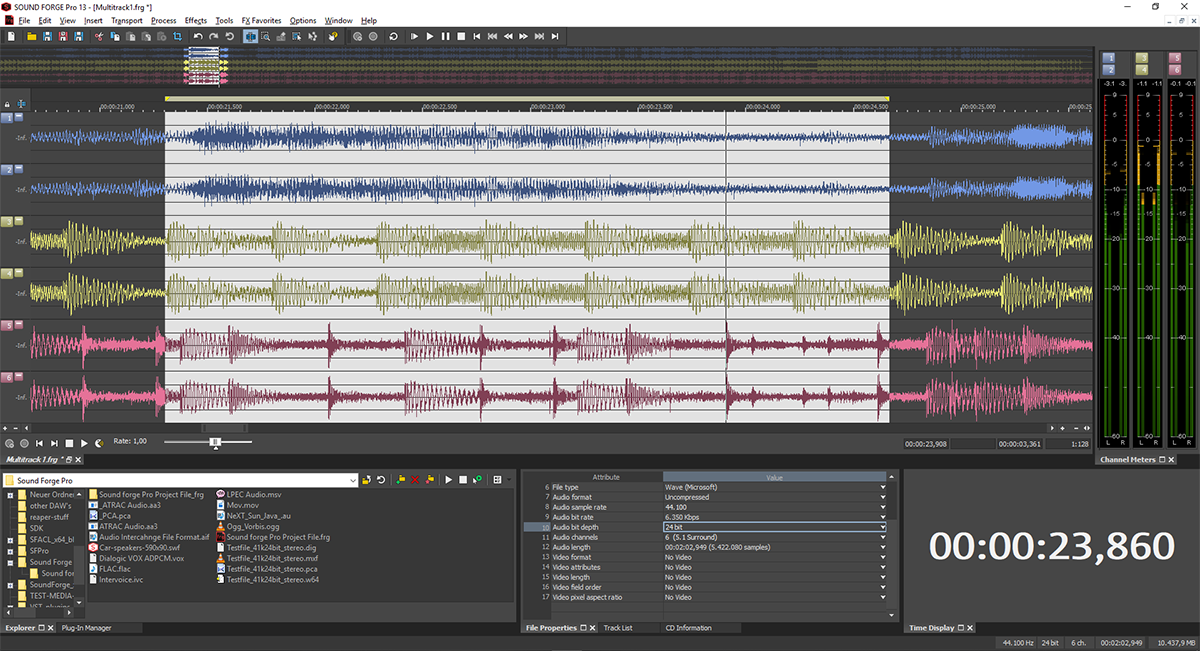
Task: Click the Undo arrow in the main toolbar
Action: click(198, 36)
